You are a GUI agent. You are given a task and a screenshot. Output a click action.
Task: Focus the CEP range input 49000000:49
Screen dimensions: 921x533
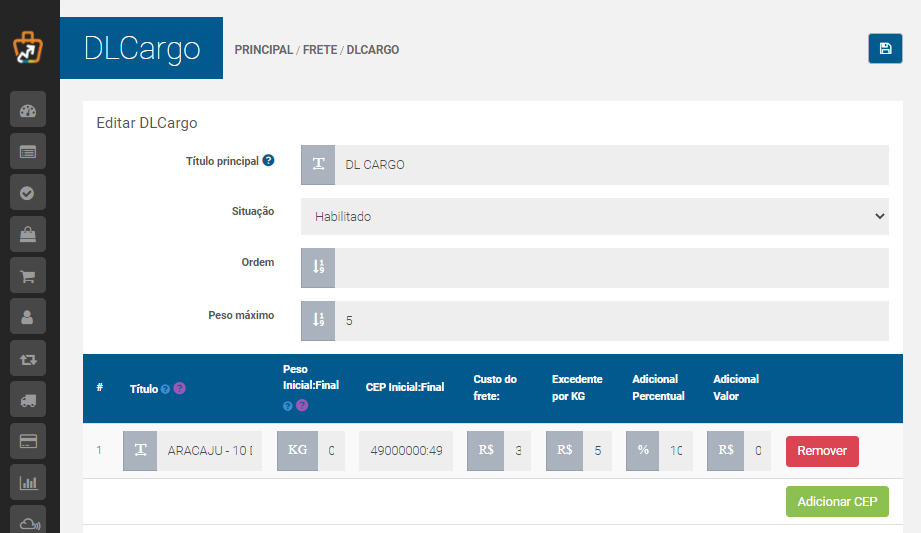(406, 451)
